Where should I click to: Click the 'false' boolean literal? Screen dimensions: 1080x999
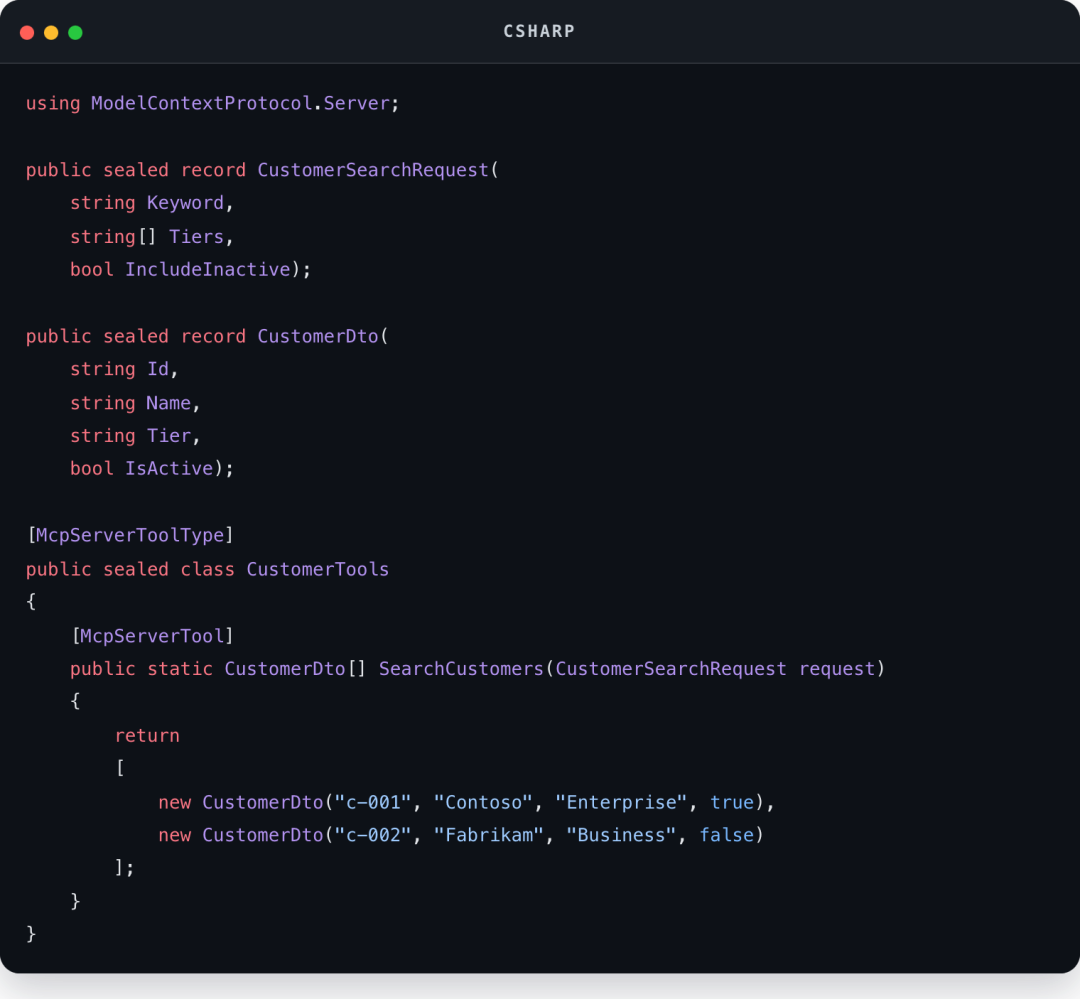727,835
